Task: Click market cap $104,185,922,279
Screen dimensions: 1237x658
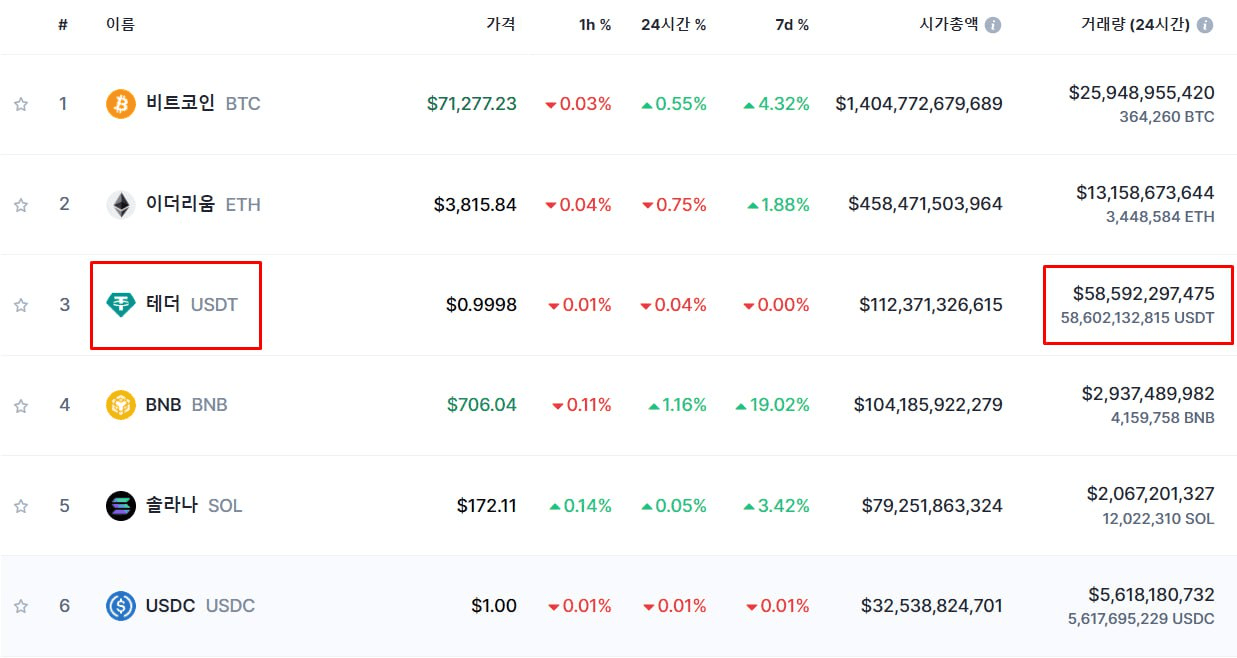Action: (x=928, y=405)
